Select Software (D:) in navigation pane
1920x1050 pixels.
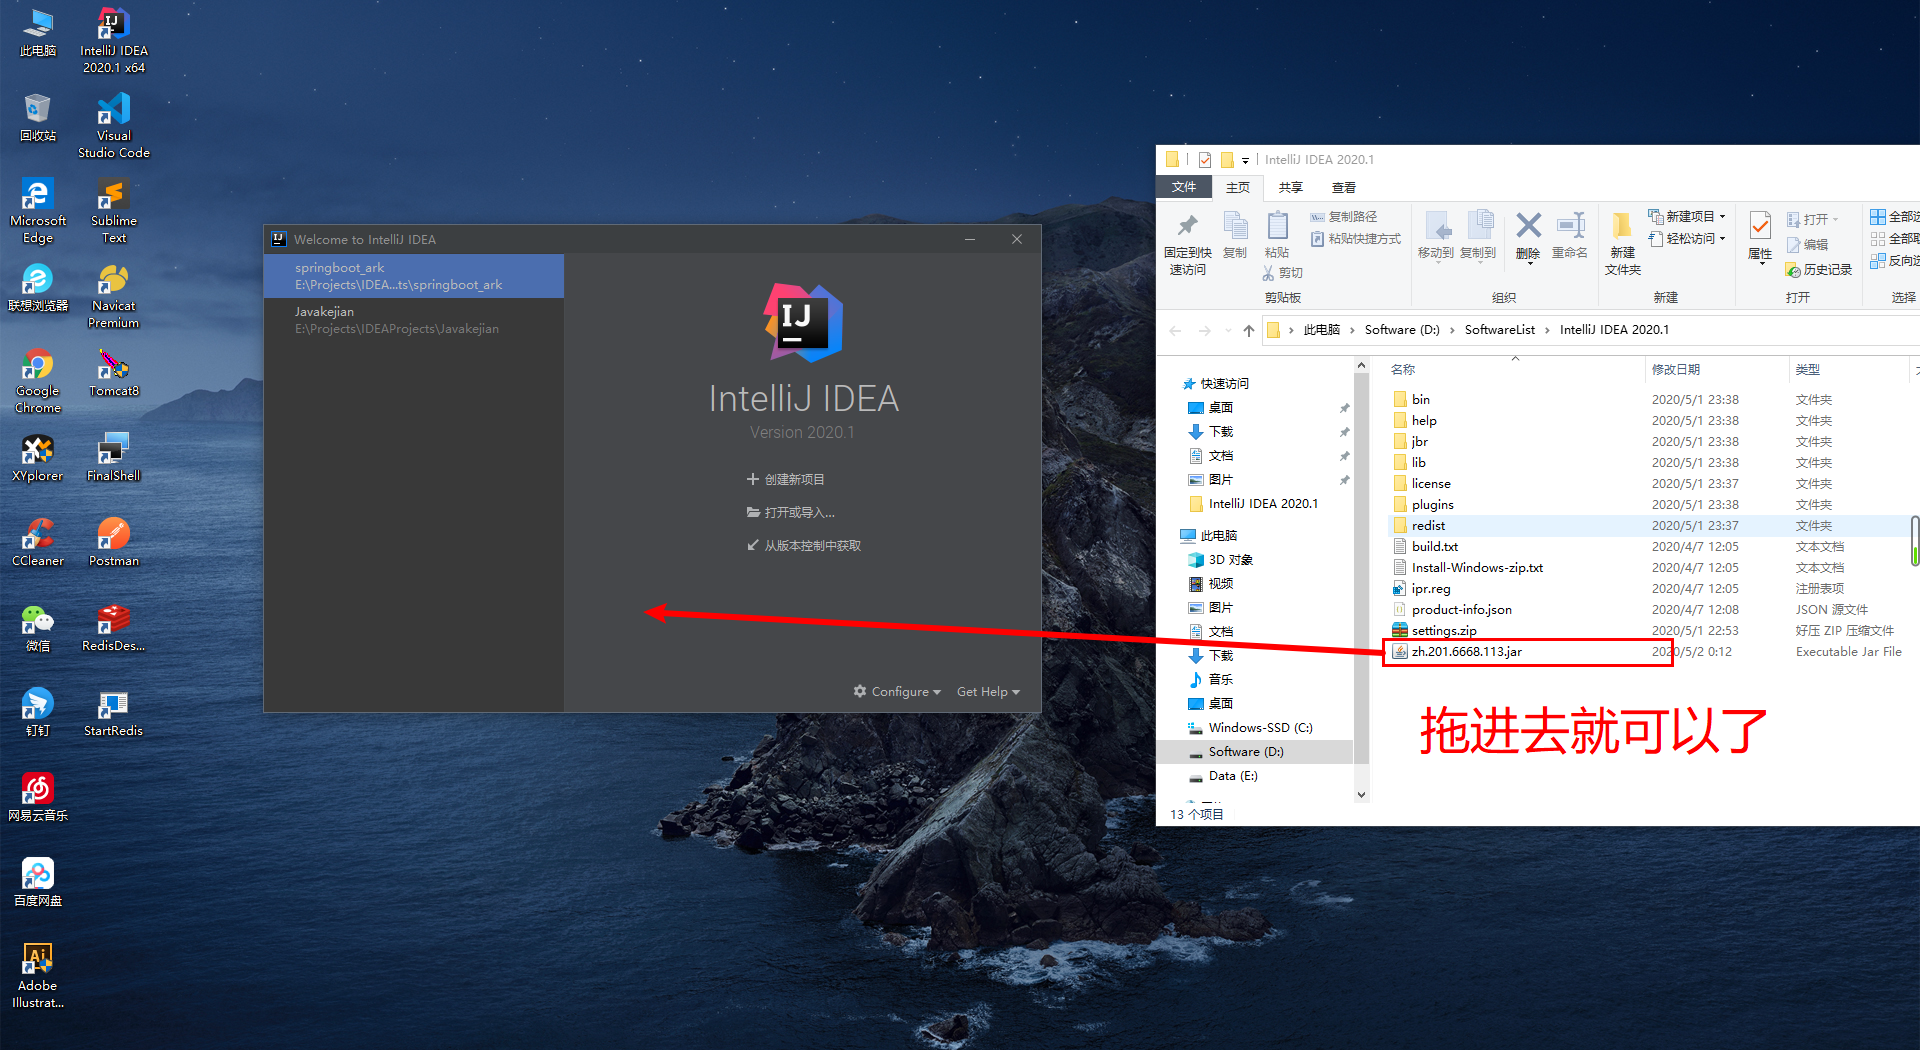pos(1254,752)
